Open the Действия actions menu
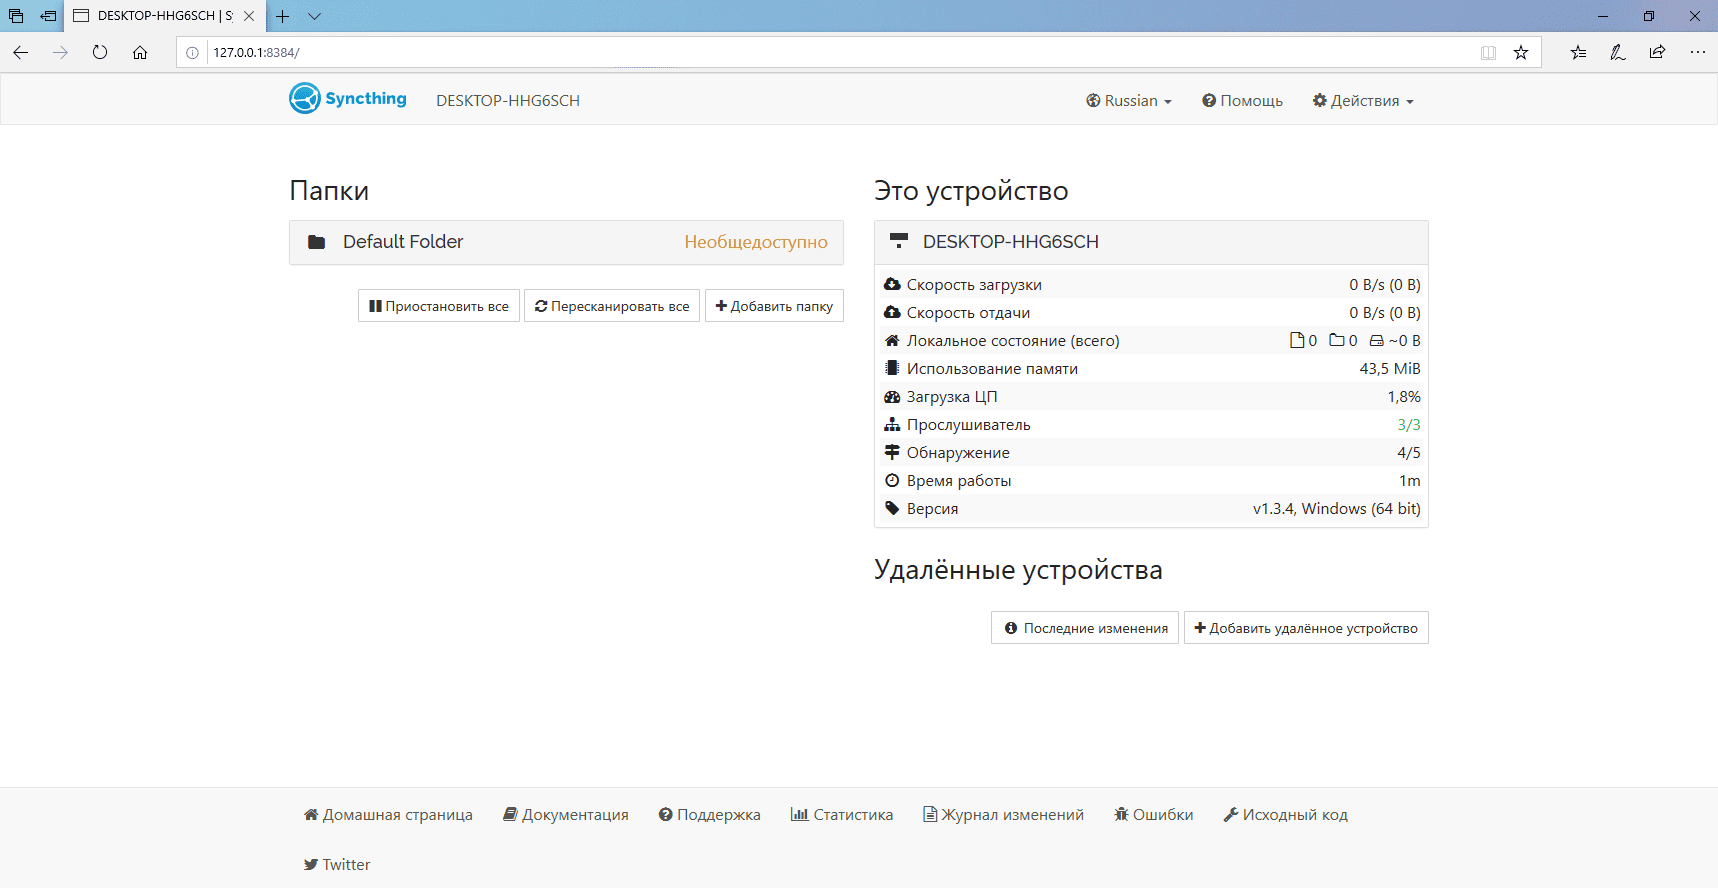Image resolution: width=1718 pixels, height=888 pixels. [1363, 101]
